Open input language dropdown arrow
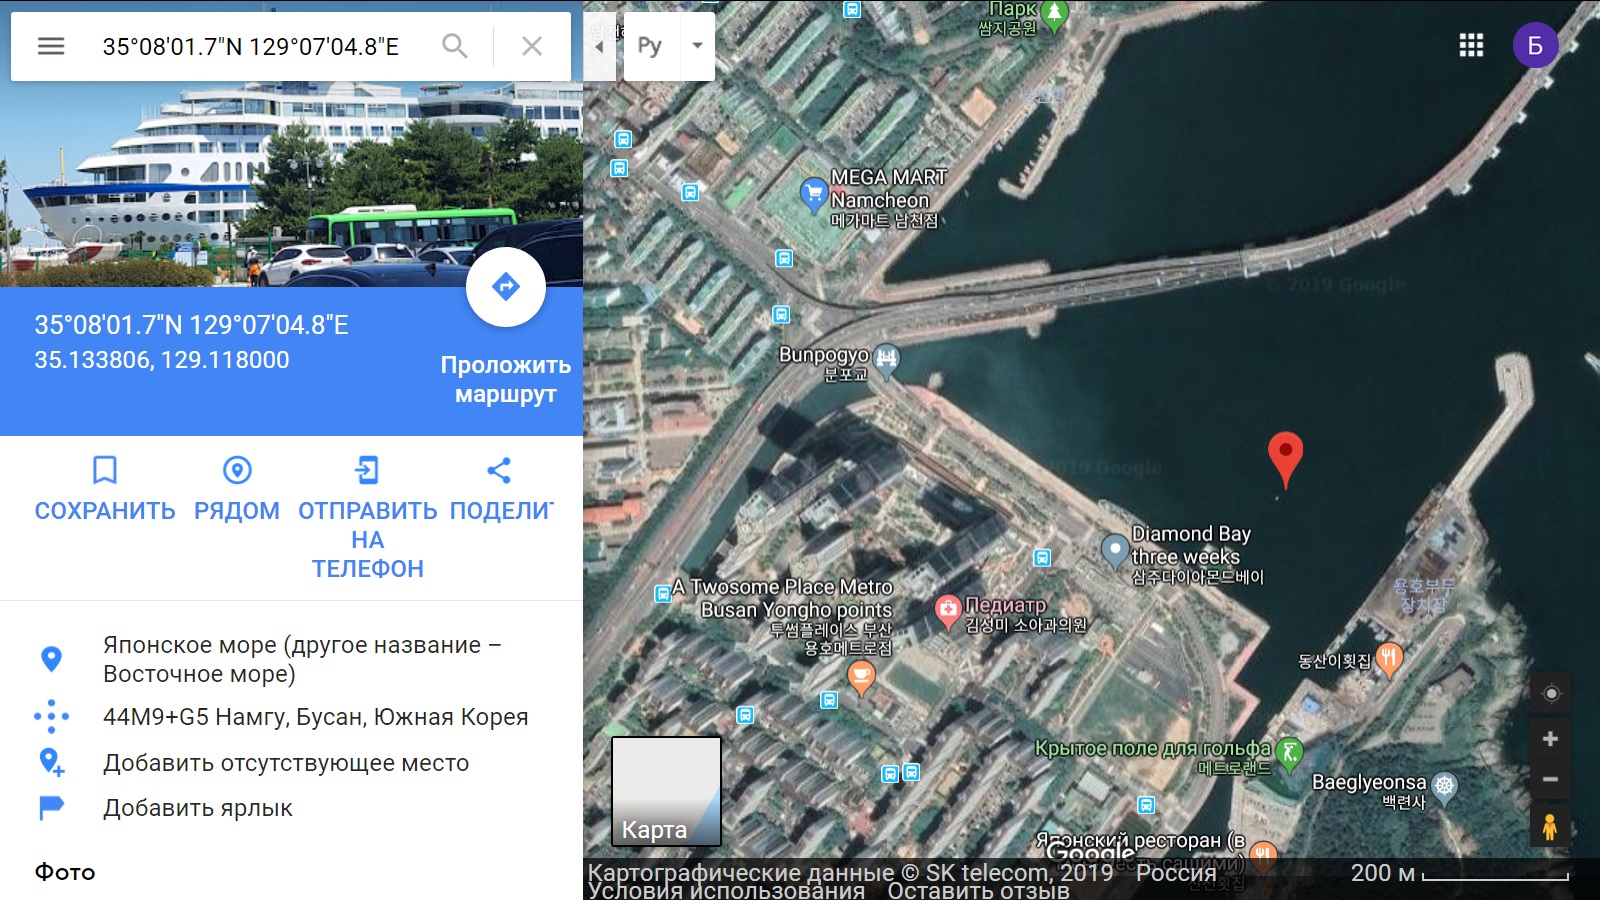The height and width of the screenshot is (900, 1600). point(697,46)
